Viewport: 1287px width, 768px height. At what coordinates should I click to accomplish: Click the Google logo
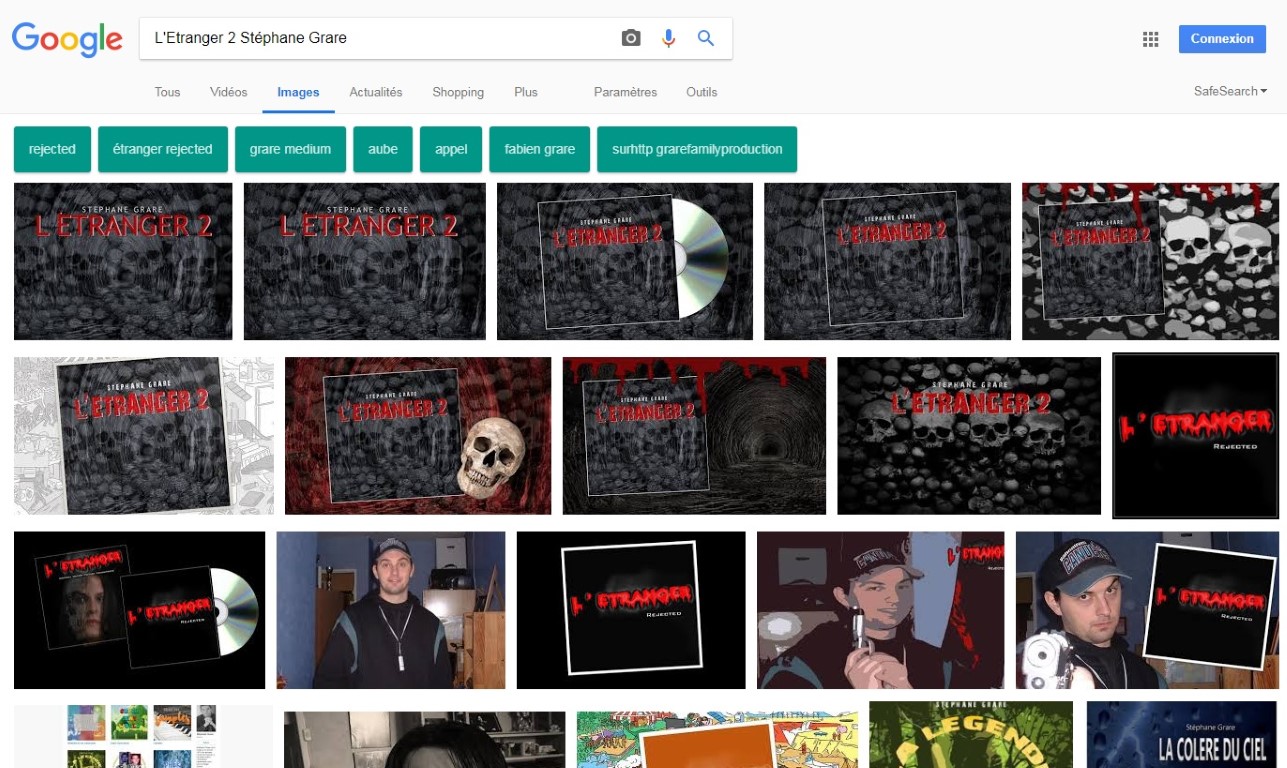(x=67, y=38)
